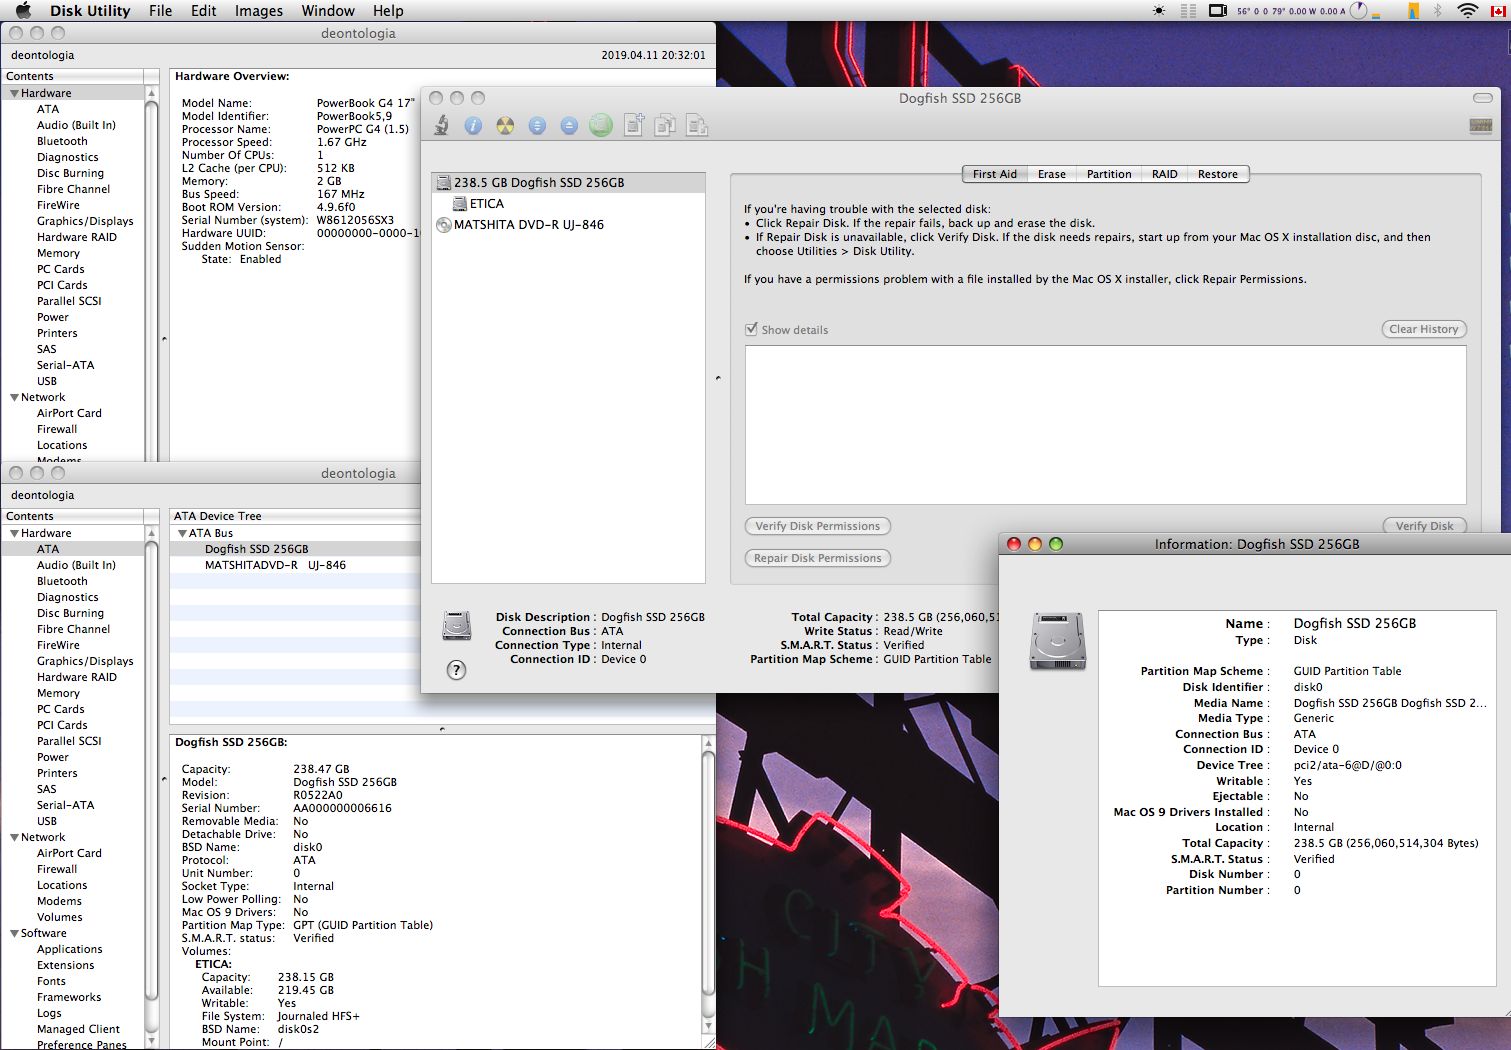Select Dogfish SSD 256GB row in ATA Device Tree
This screenshot has width=1511, height=1050.
coord(294,549)
